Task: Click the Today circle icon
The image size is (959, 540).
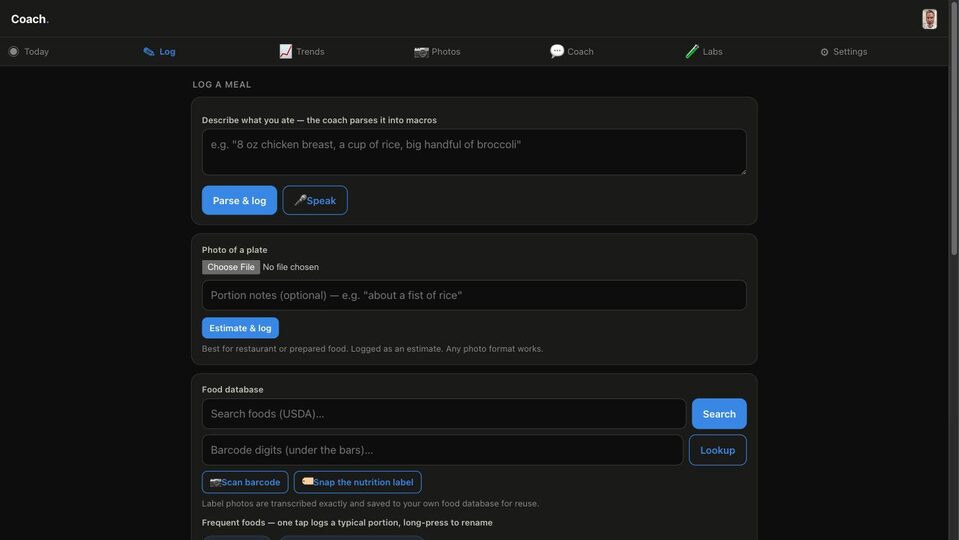Action: click(x=13, y=51)
